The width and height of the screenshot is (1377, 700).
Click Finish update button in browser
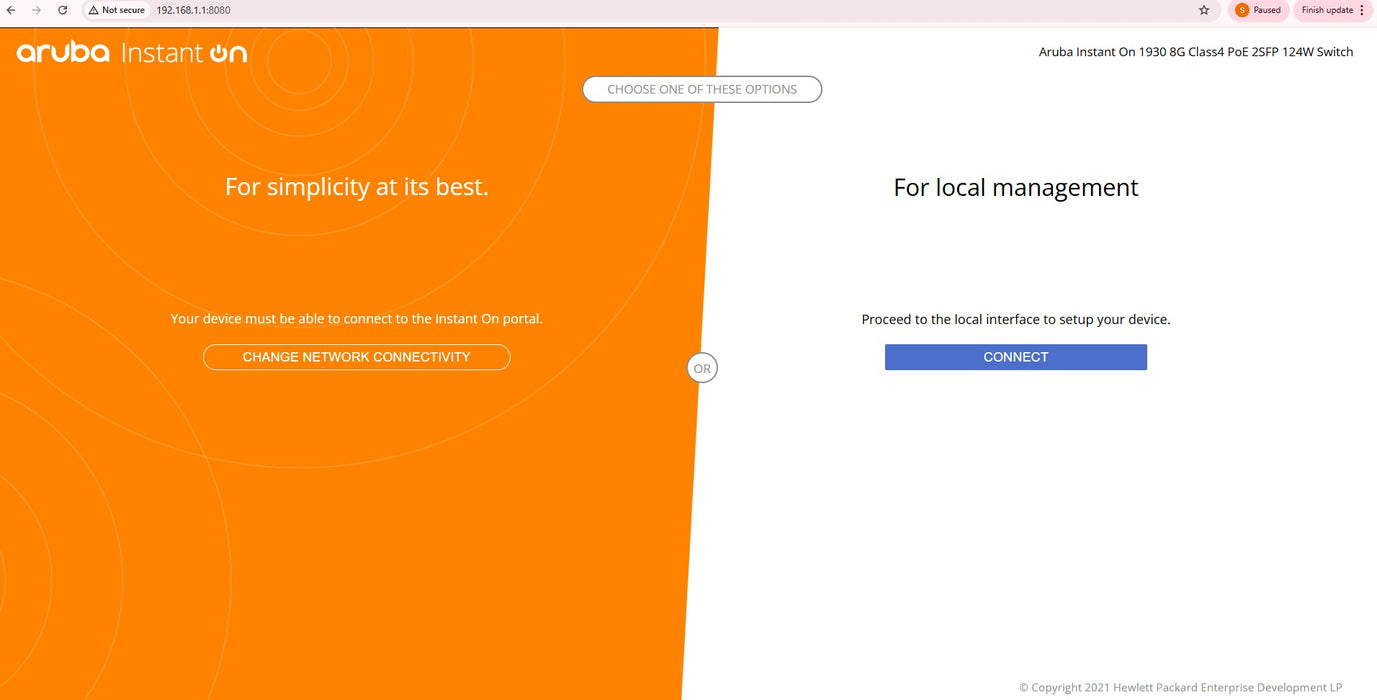click(x=1327, y=10)
